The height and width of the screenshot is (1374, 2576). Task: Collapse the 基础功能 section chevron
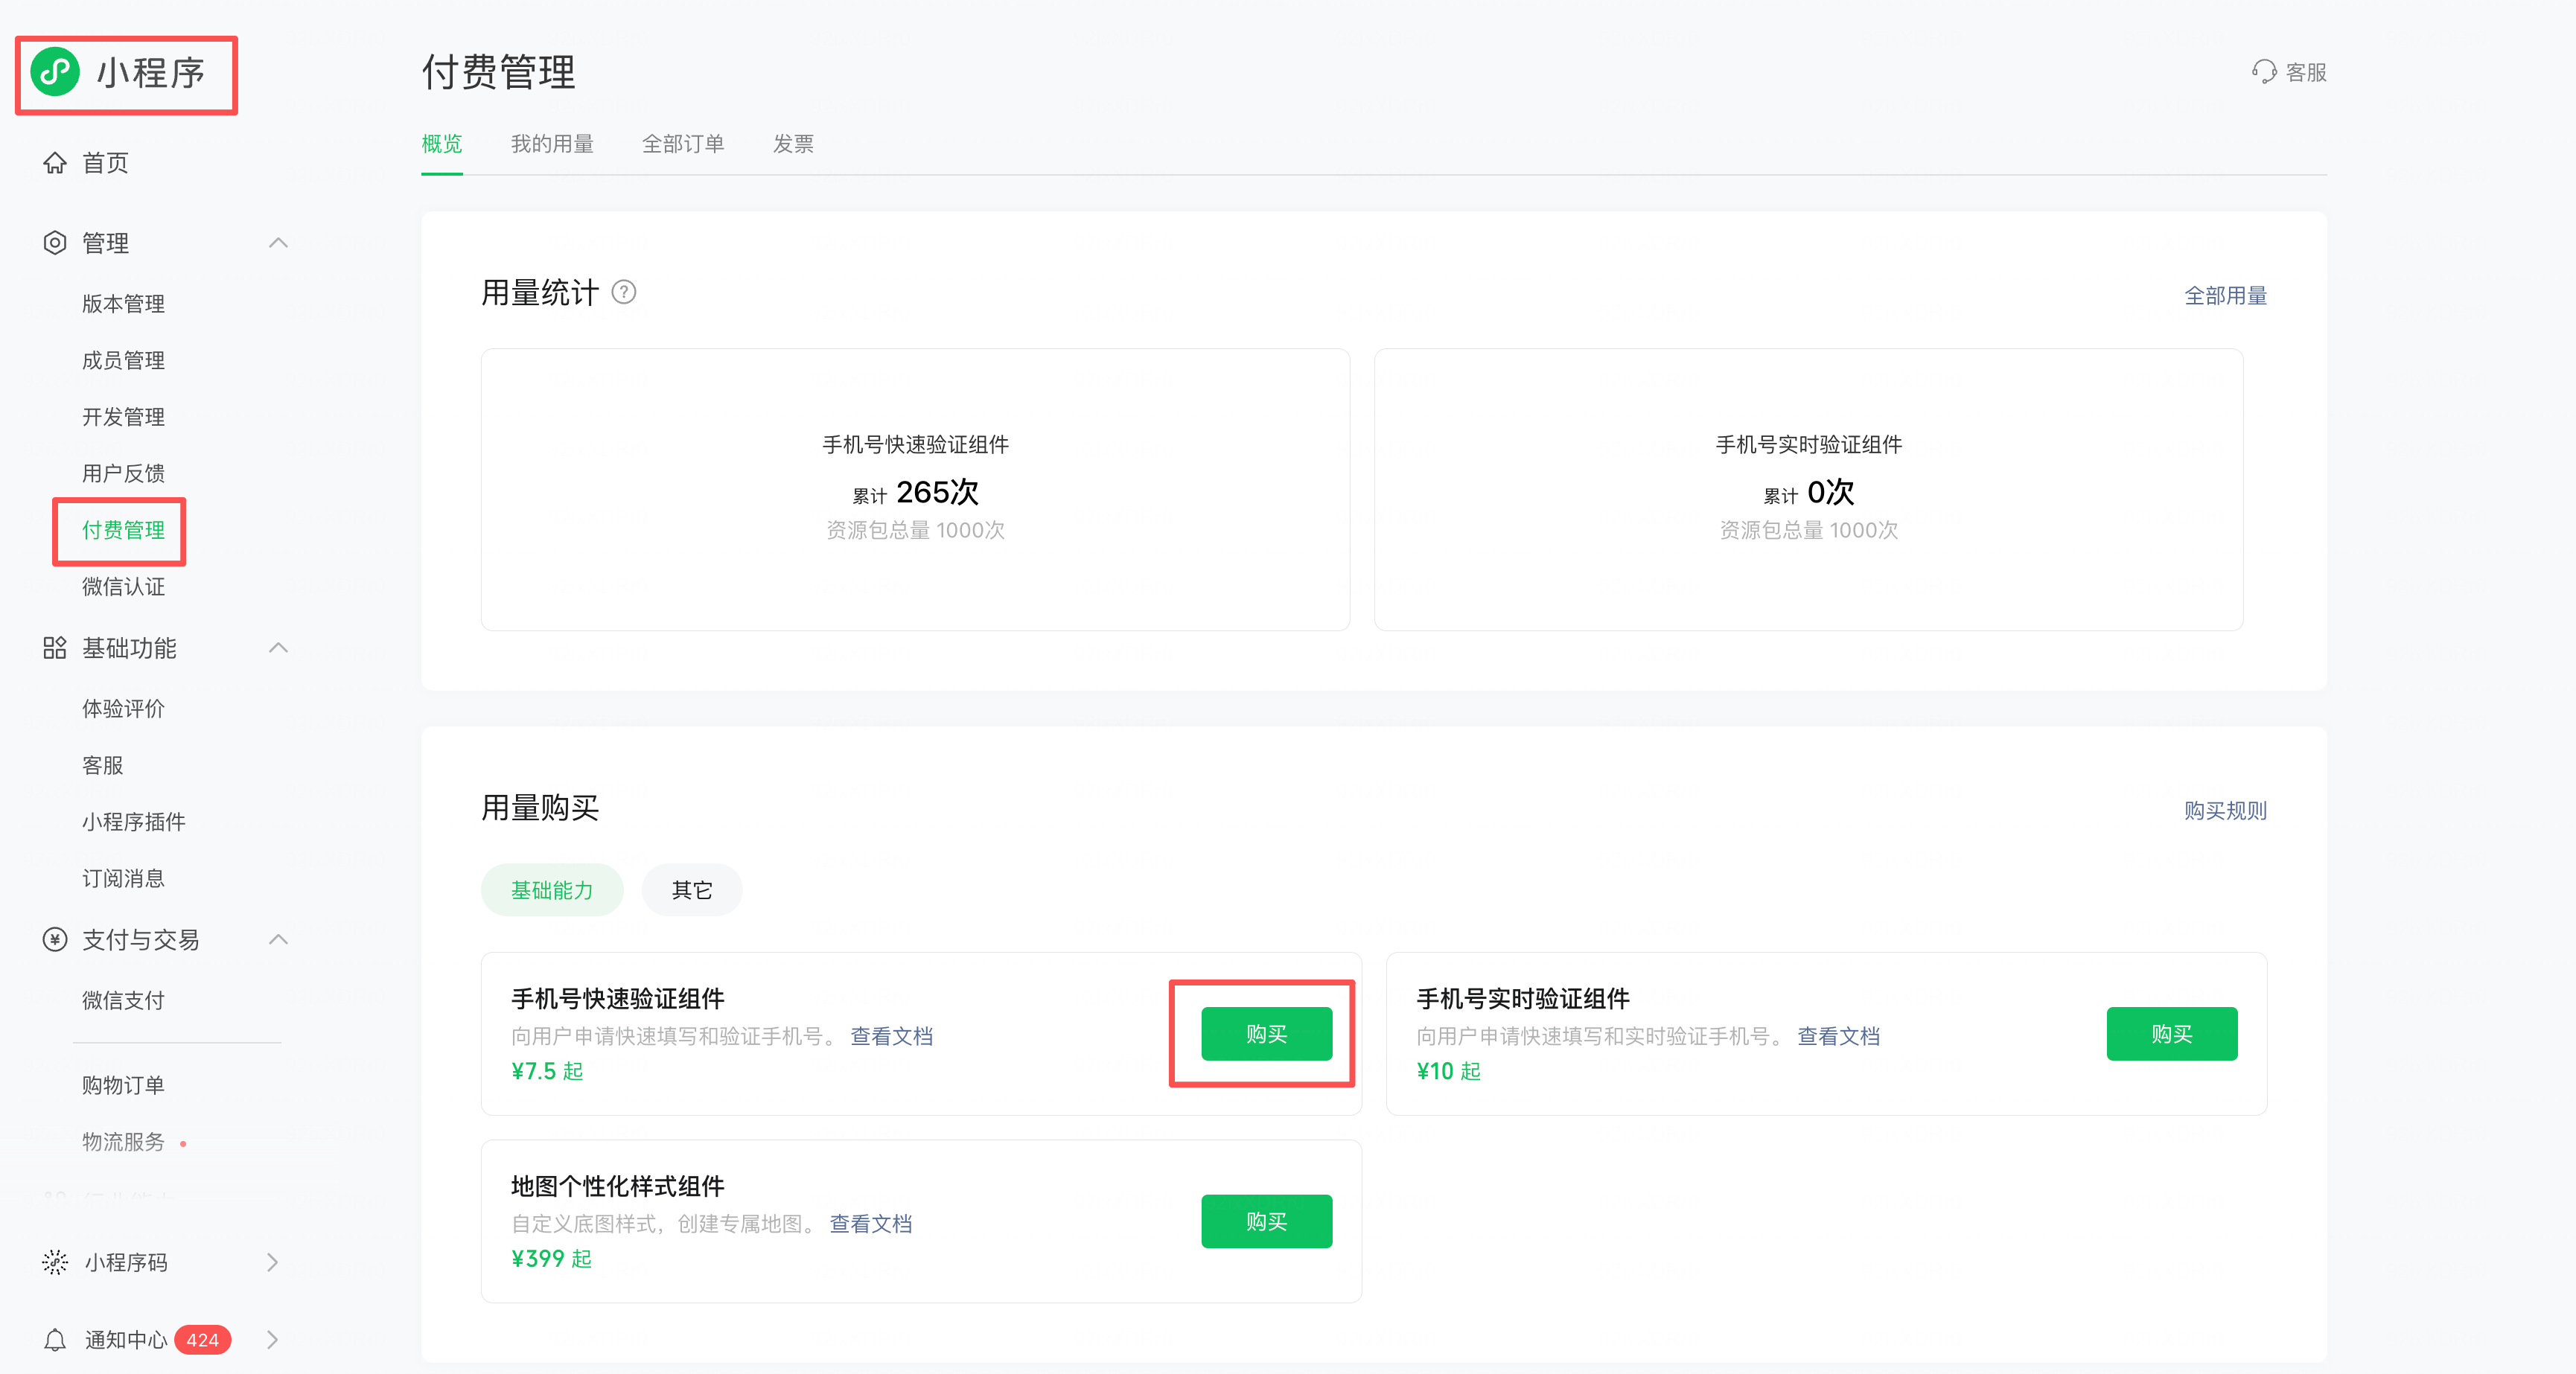tap(279, 648)
